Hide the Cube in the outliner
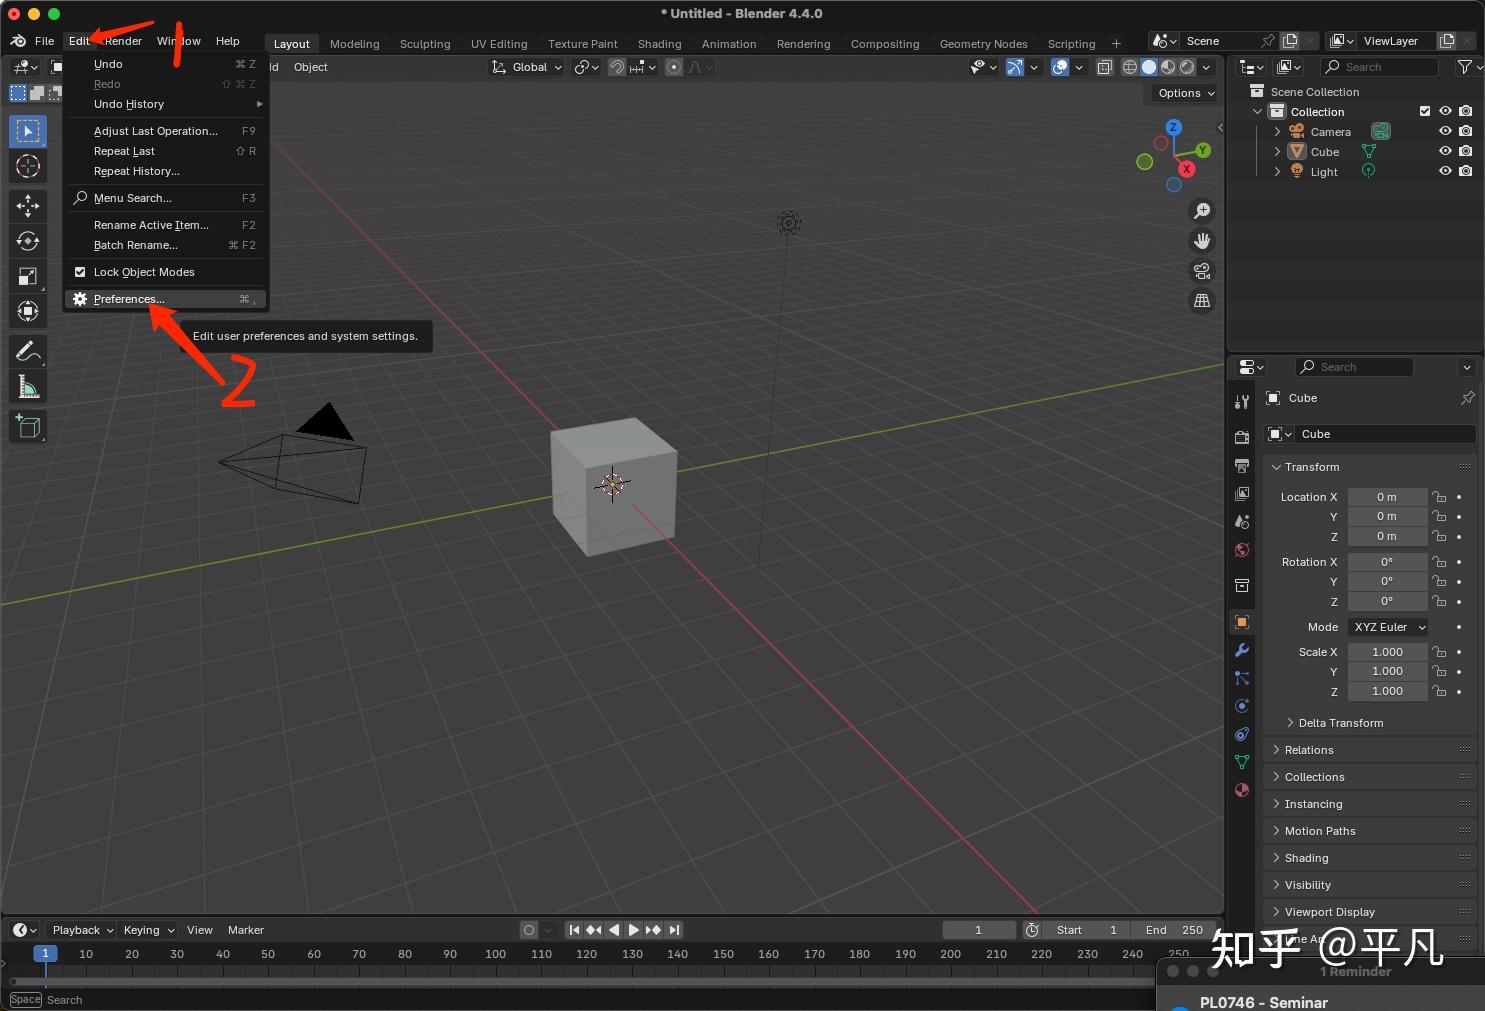 1445,151
